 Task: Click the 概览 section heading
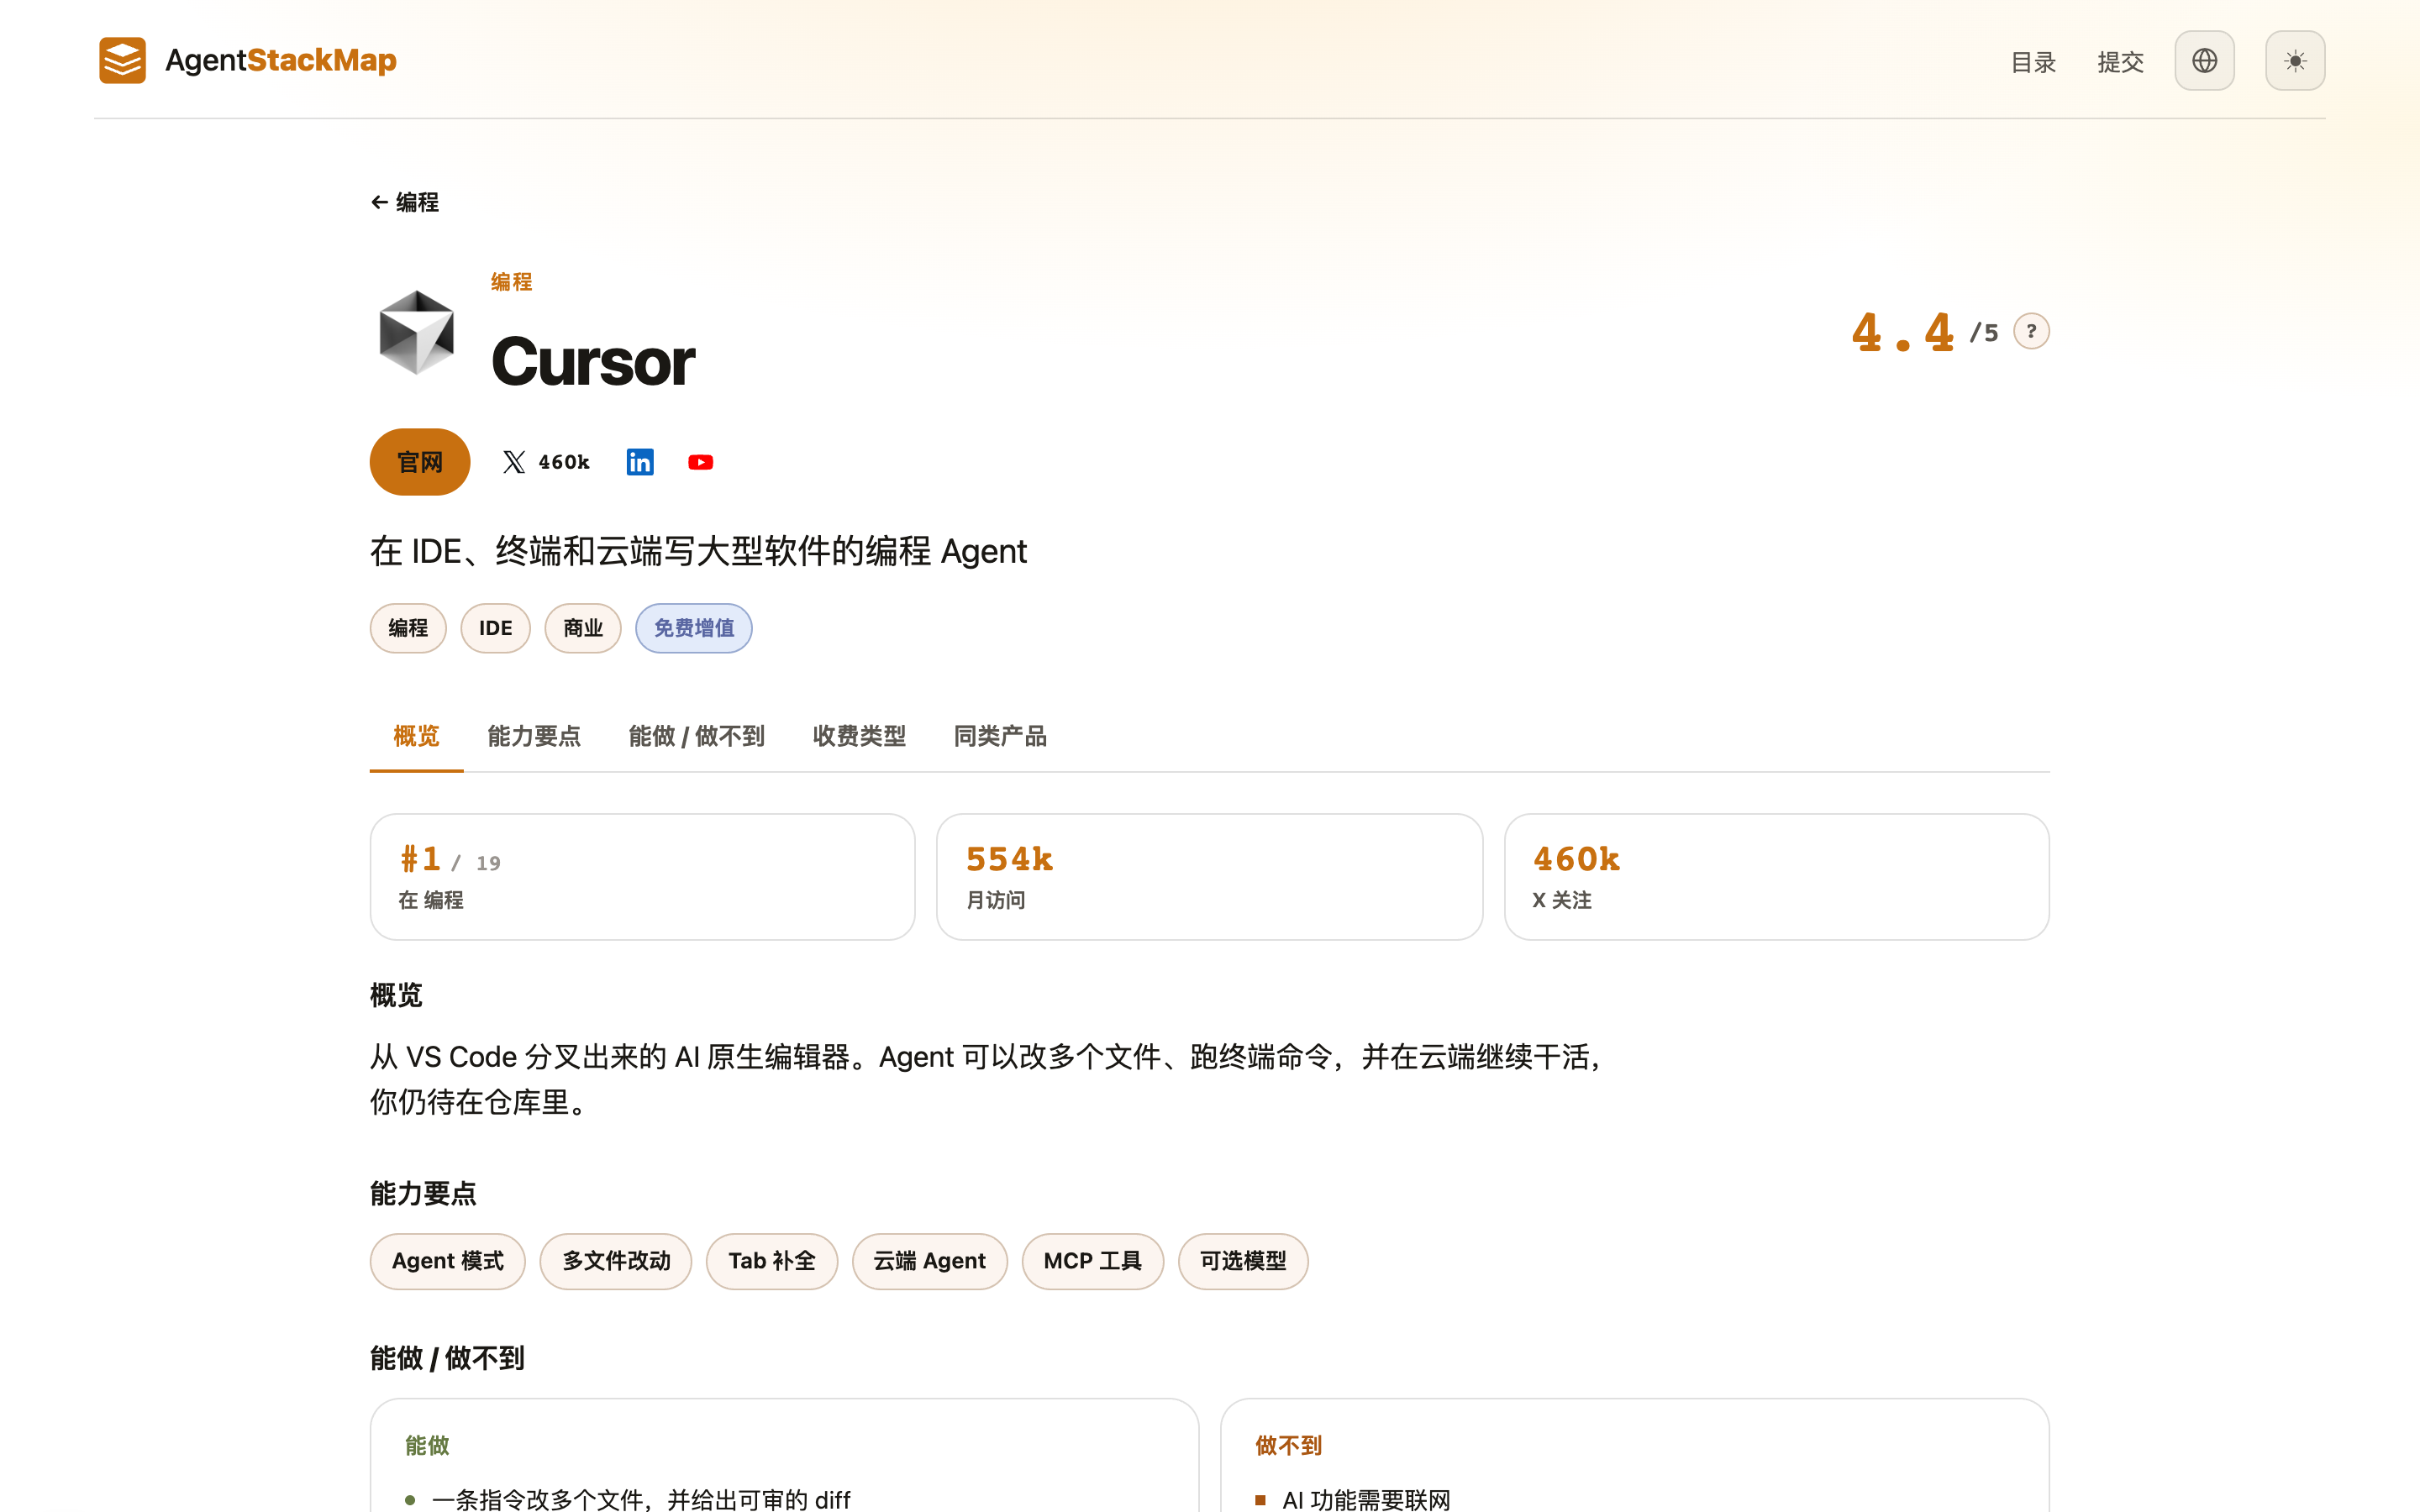tap(396, 995)
